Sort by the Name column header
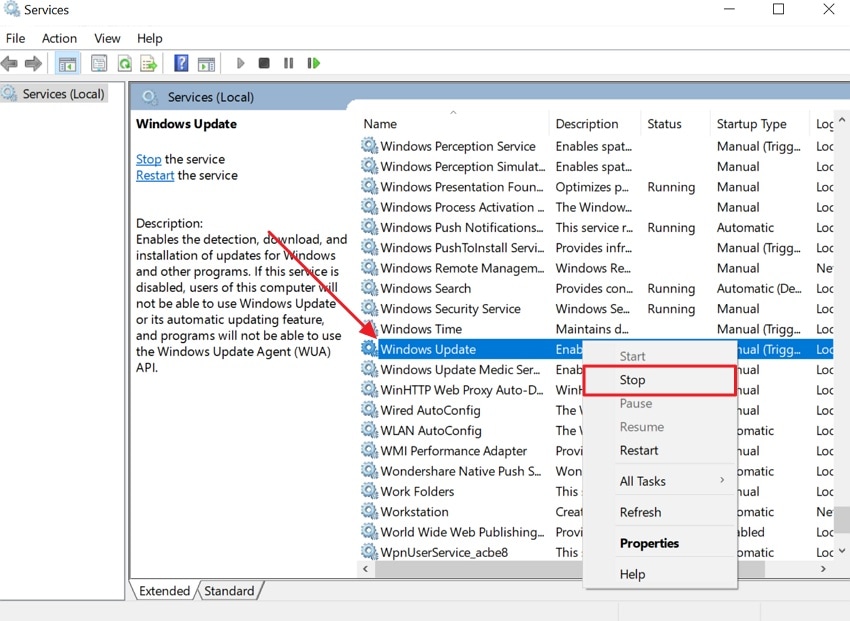This screenshot has width=850, height=621. [x=453, y=124]
